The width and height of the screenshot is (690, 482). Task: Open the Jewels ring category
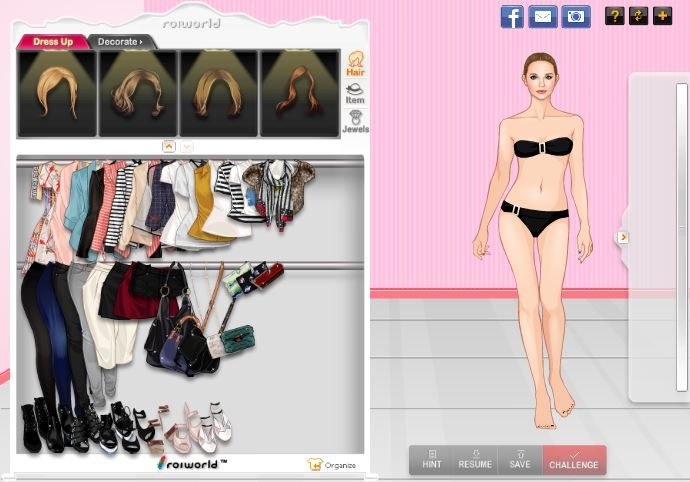tap(355, 121)
